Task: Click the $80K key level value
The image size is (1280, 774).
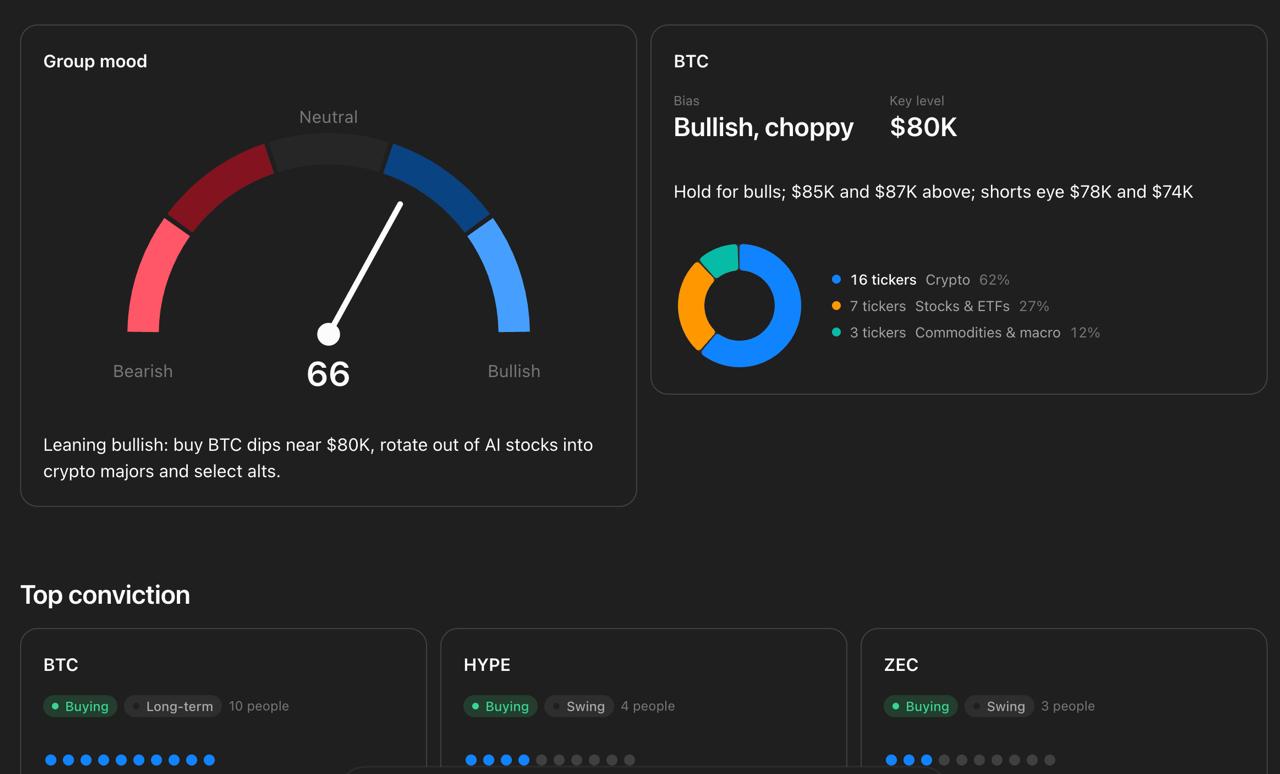Action: [923, 127]
